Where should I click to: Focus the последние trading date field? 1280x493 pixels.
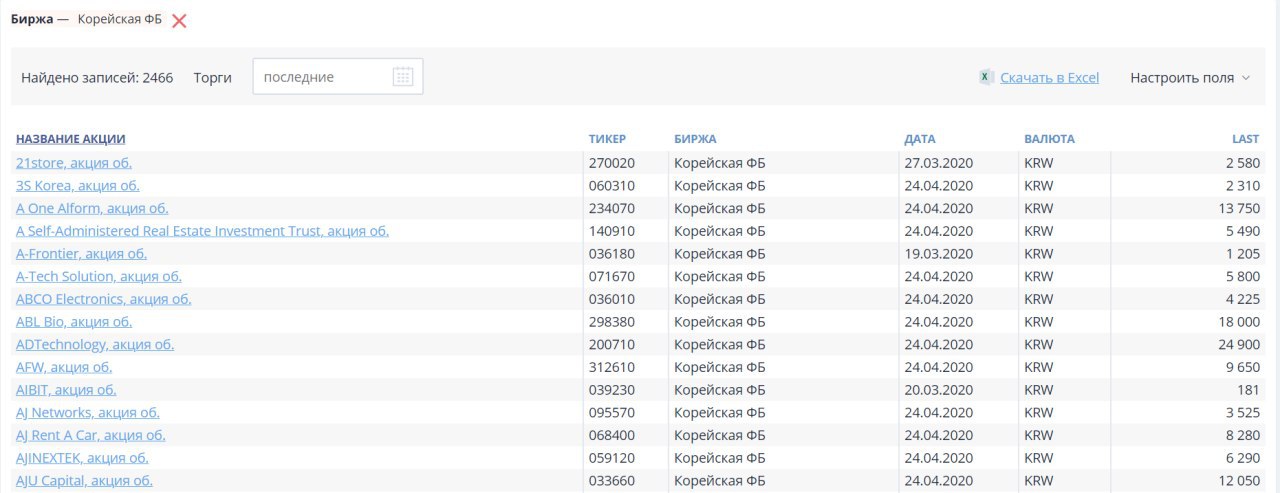[x=338, y=77]
